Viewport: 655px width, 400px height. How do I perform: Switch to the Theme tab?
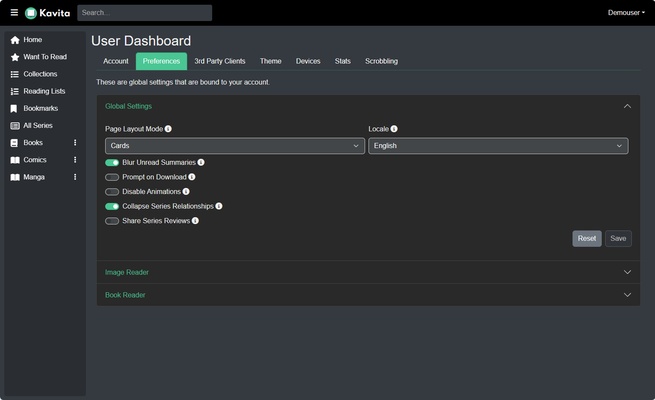point(271,61)
